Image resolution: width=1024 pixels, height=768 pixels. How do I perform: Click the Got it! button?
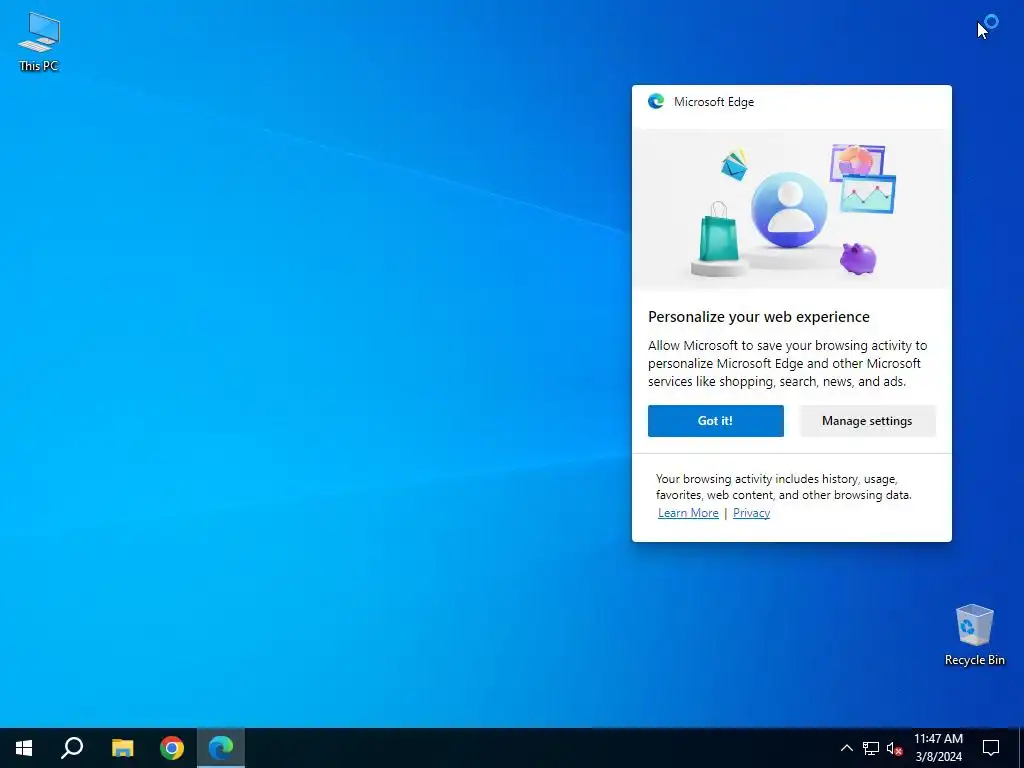click(716, 421)
